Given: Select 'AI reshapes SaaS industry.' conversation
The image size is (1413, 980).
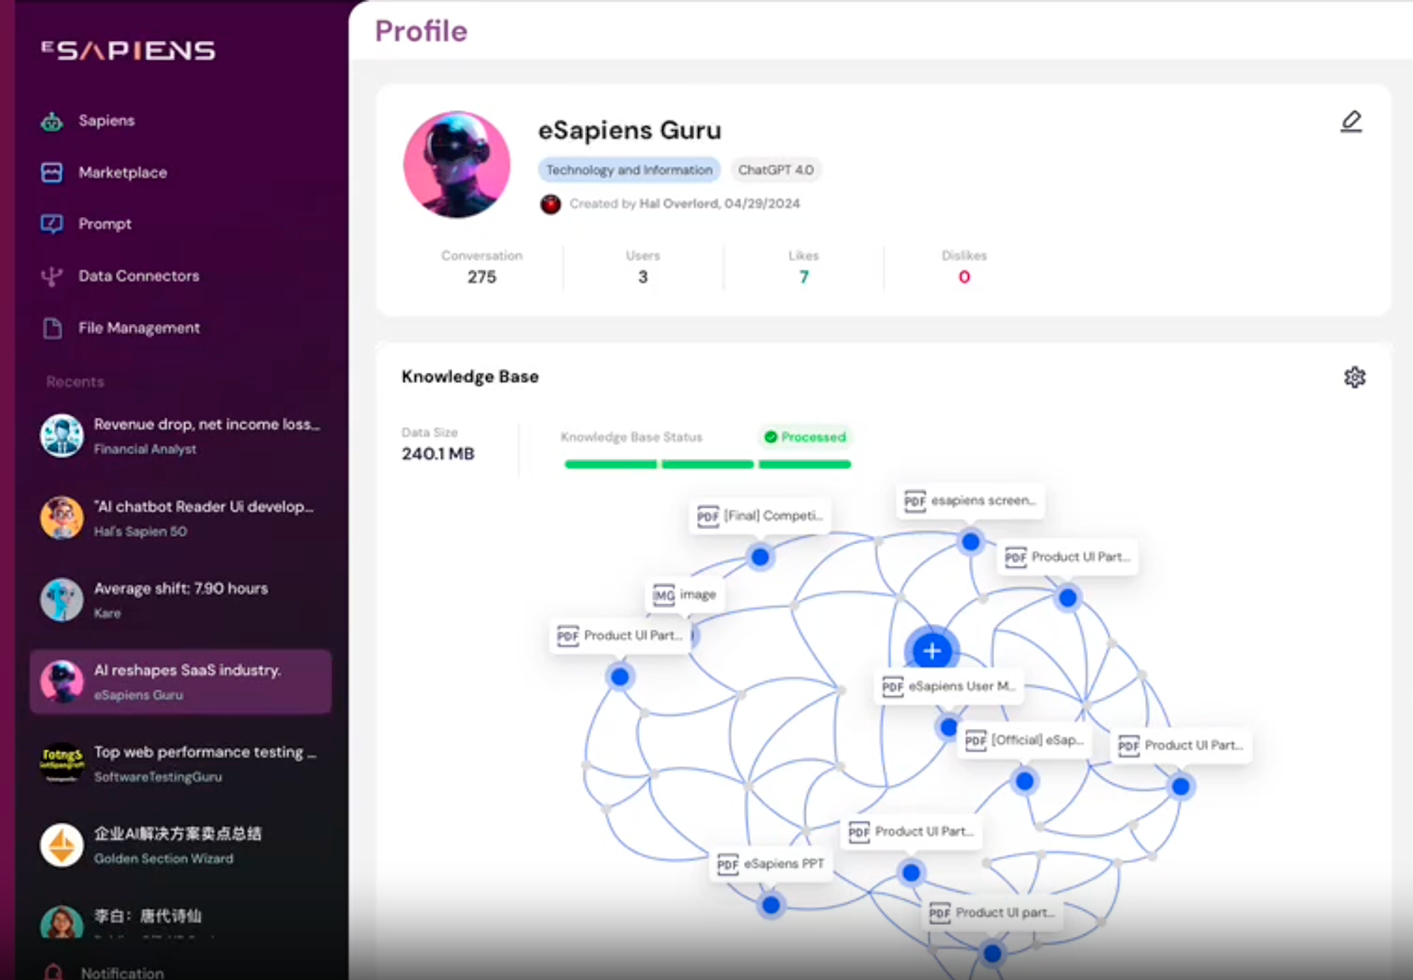Looking at the screenshot, I should (180, 682).
